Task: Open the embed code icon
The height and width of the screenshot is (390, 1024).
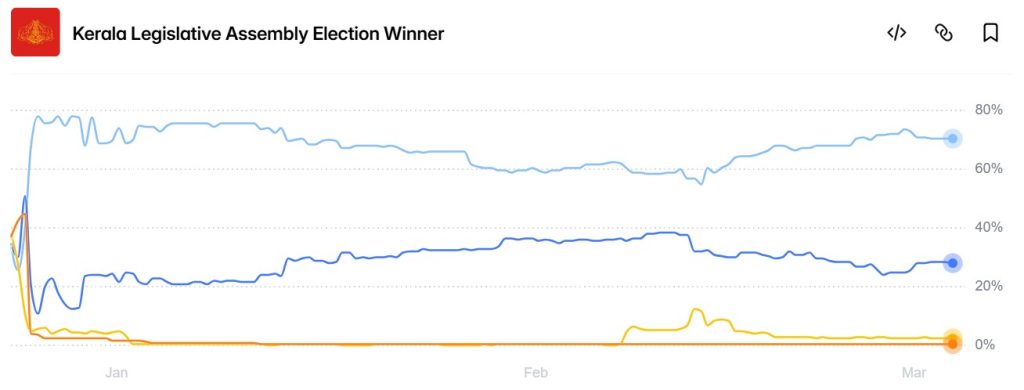Action: [x=896, y=33]
